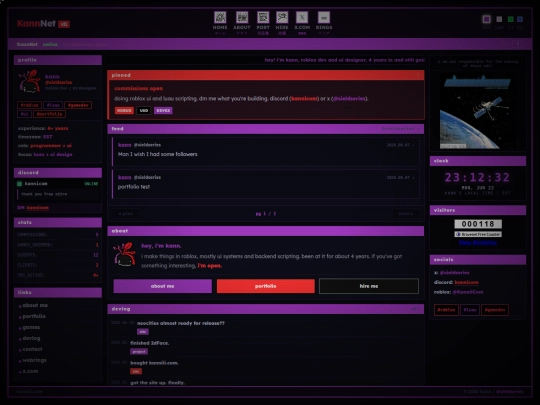Open the X.COM nav icon
Screen dimensions: 540x405
point(302,23)
